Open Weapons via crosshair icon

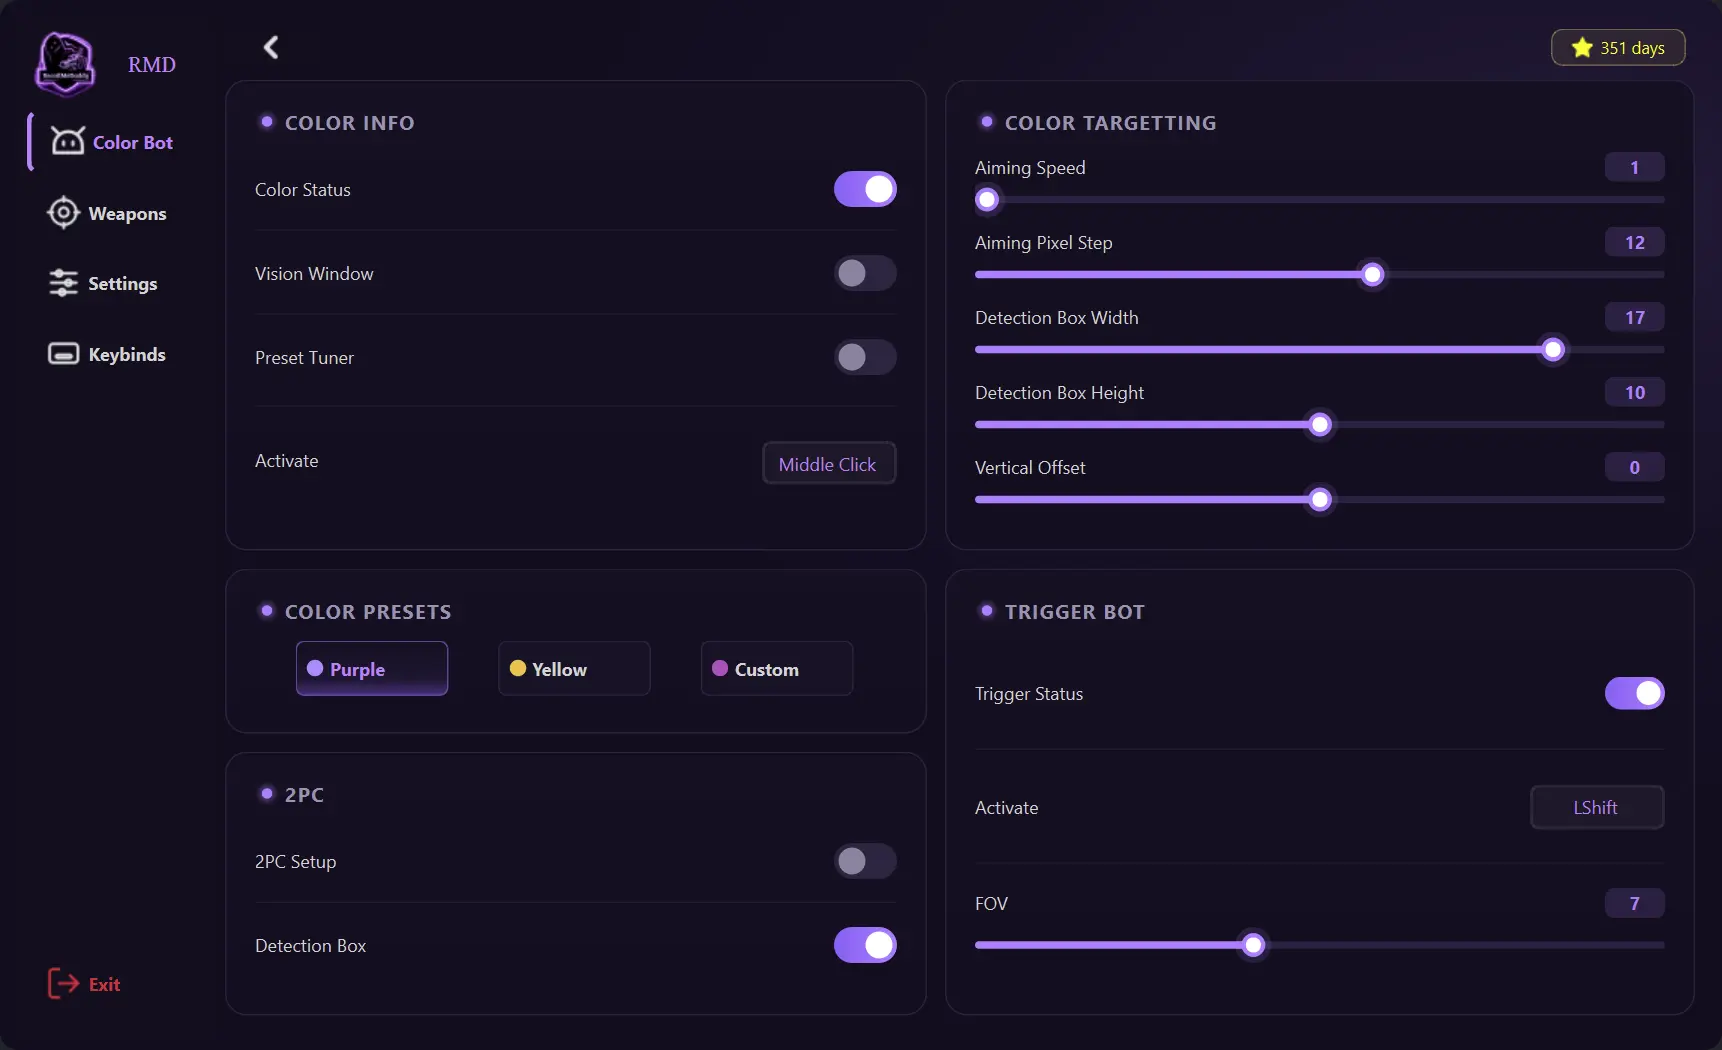point(63,213)
